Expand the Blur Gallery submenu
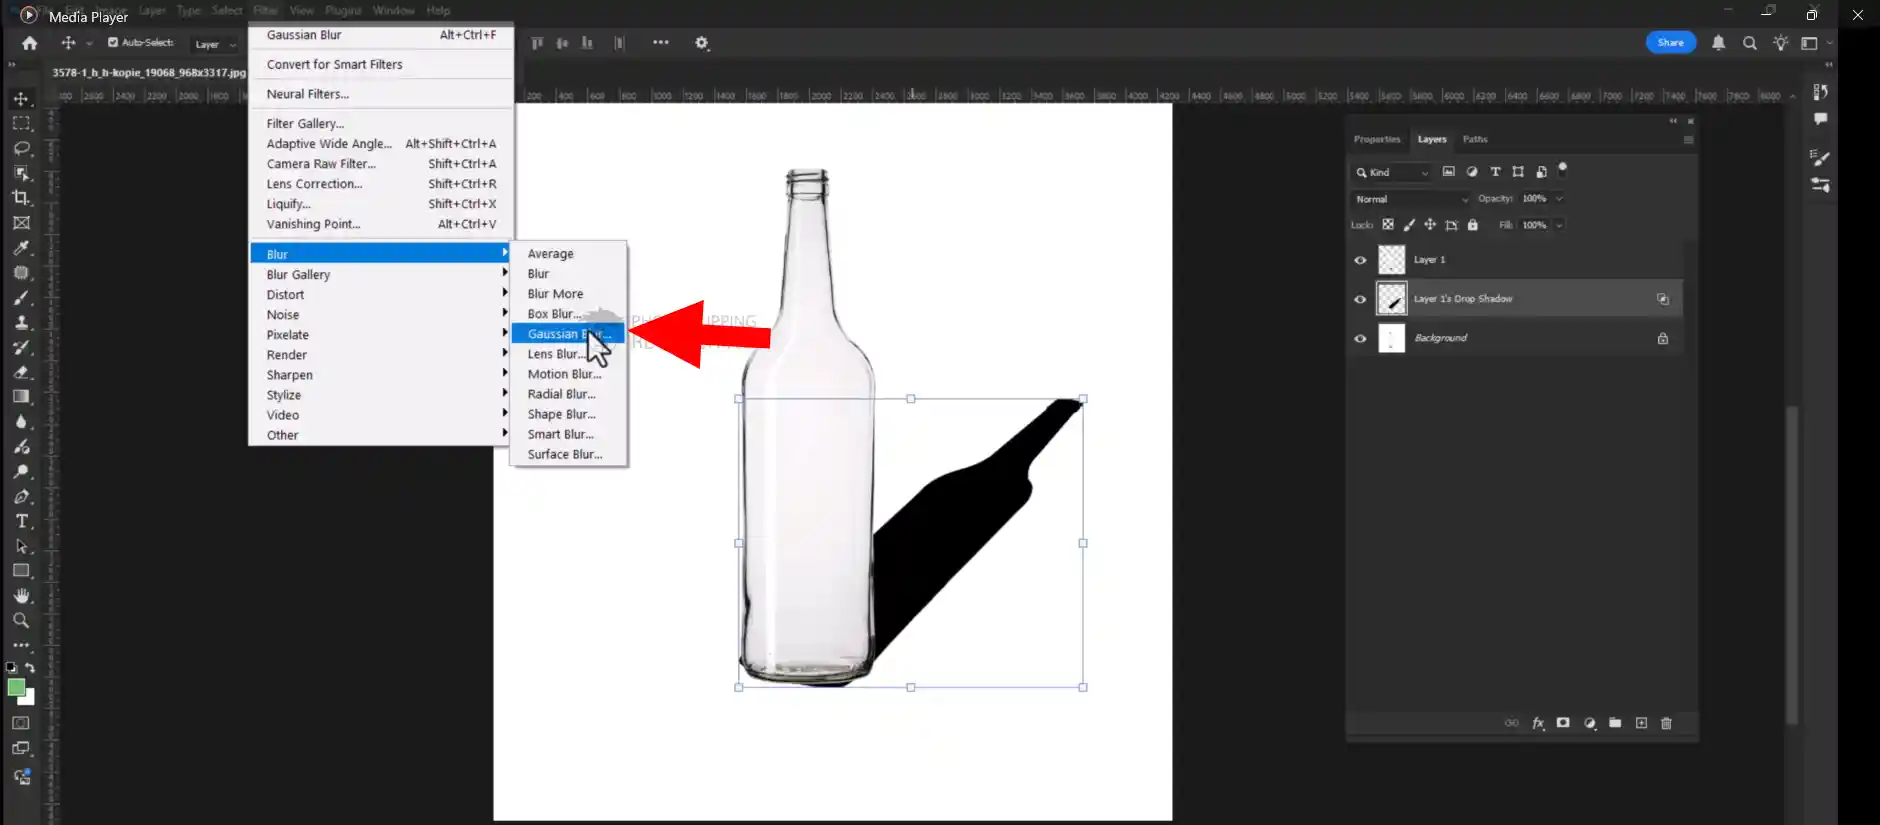Image resolution: width=1880 pixels, height=825 pixels. pyautogui.click(x=380, y=275)
